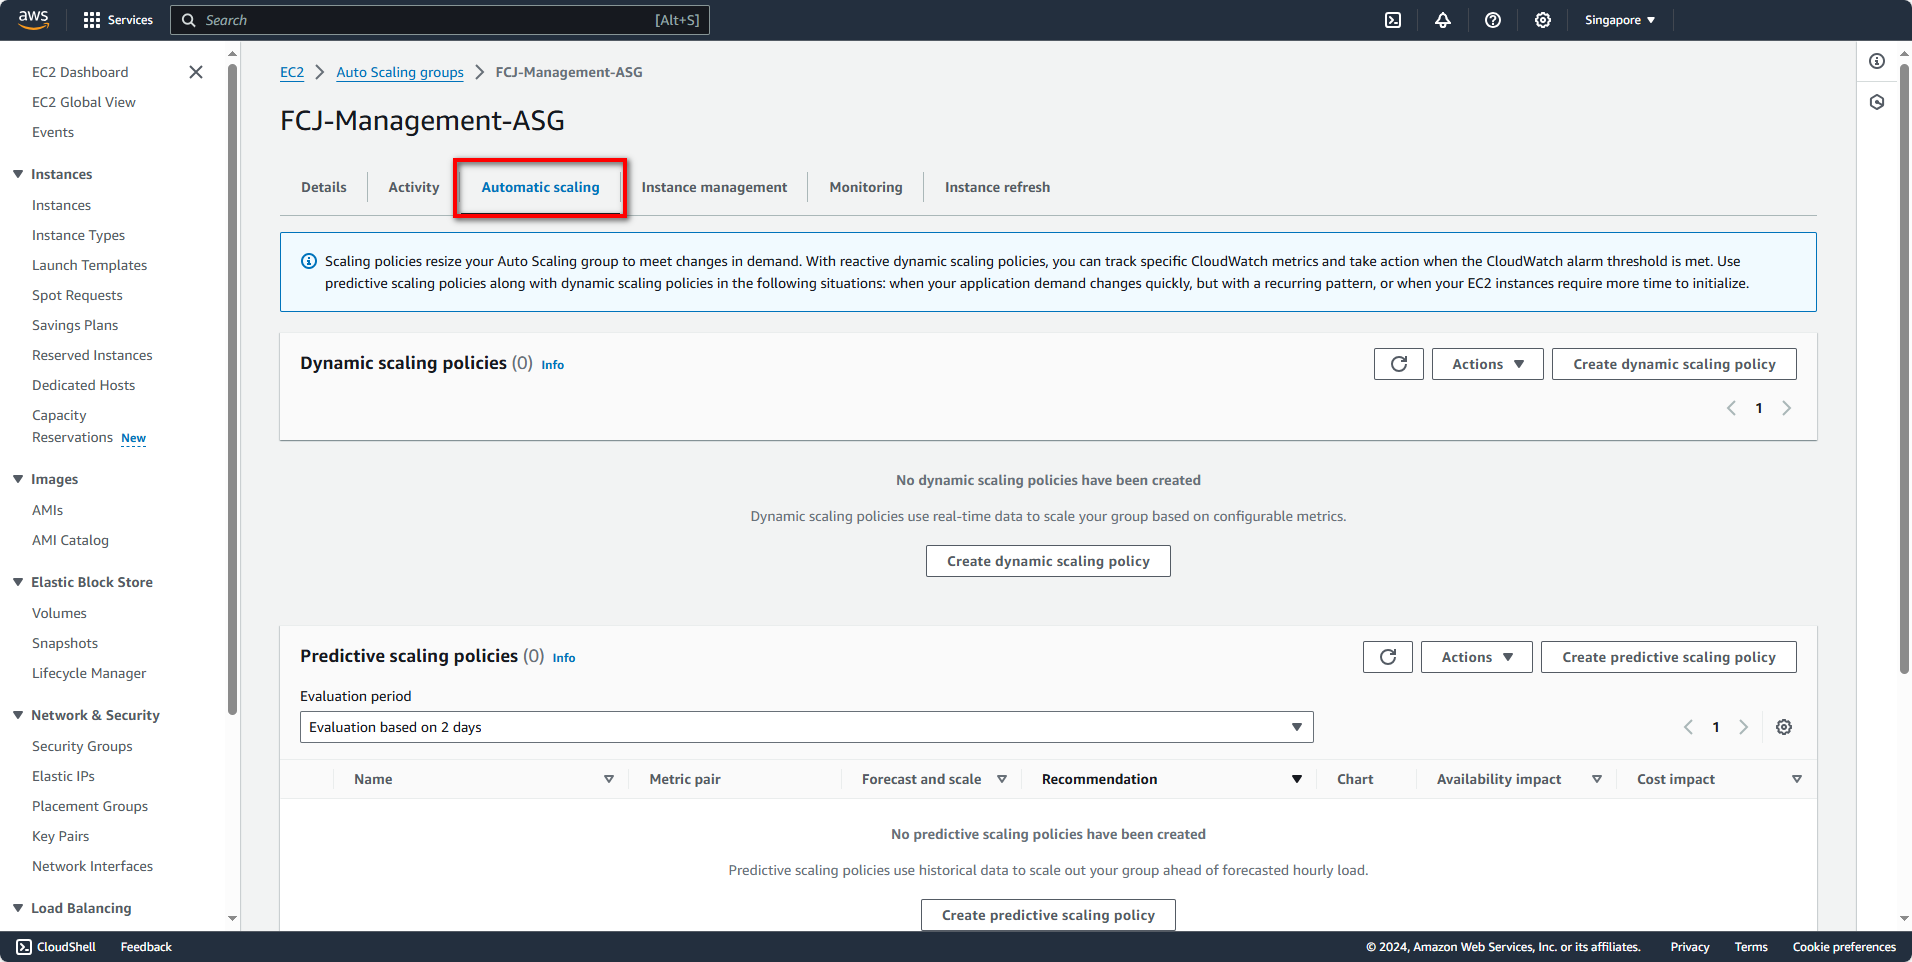Open CloudShell from the bottom status bar

(x=55, y=946)
